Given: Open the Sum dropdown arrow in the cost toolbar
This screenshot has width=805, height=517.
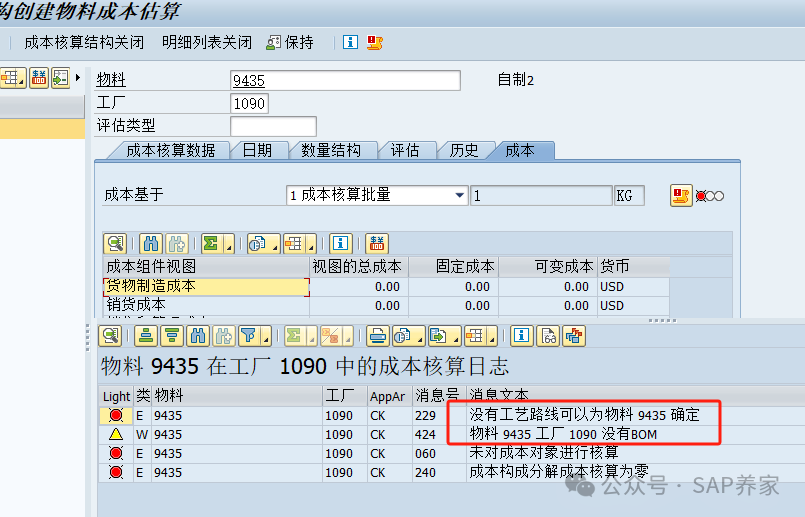Looking at the screenshot, I should (229, 244).
